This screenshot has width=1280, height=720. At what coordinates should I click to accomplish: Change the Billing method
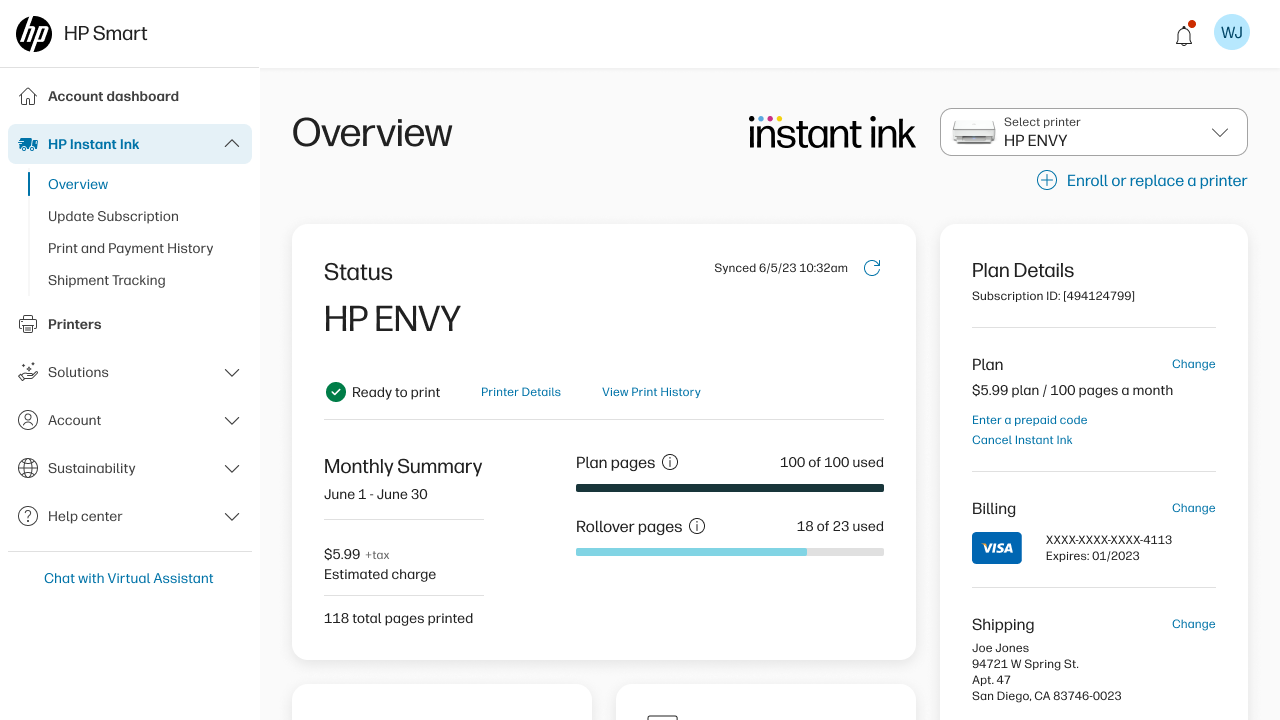[x=1194, y=508]
